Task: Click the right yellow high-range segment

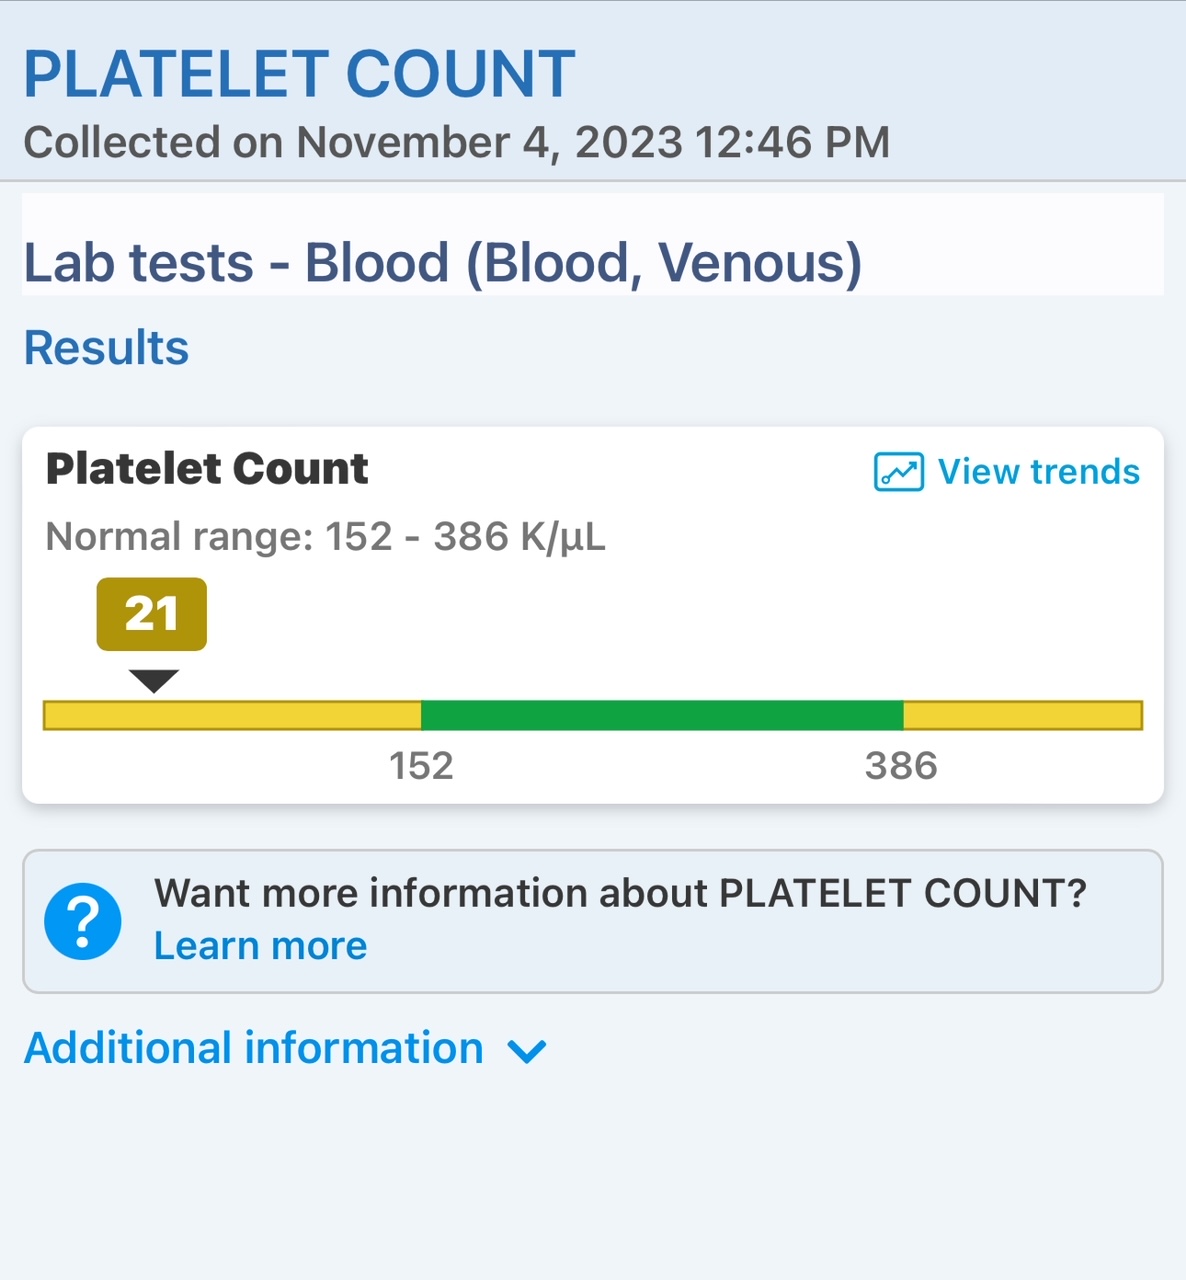Action: (1022, 716)
